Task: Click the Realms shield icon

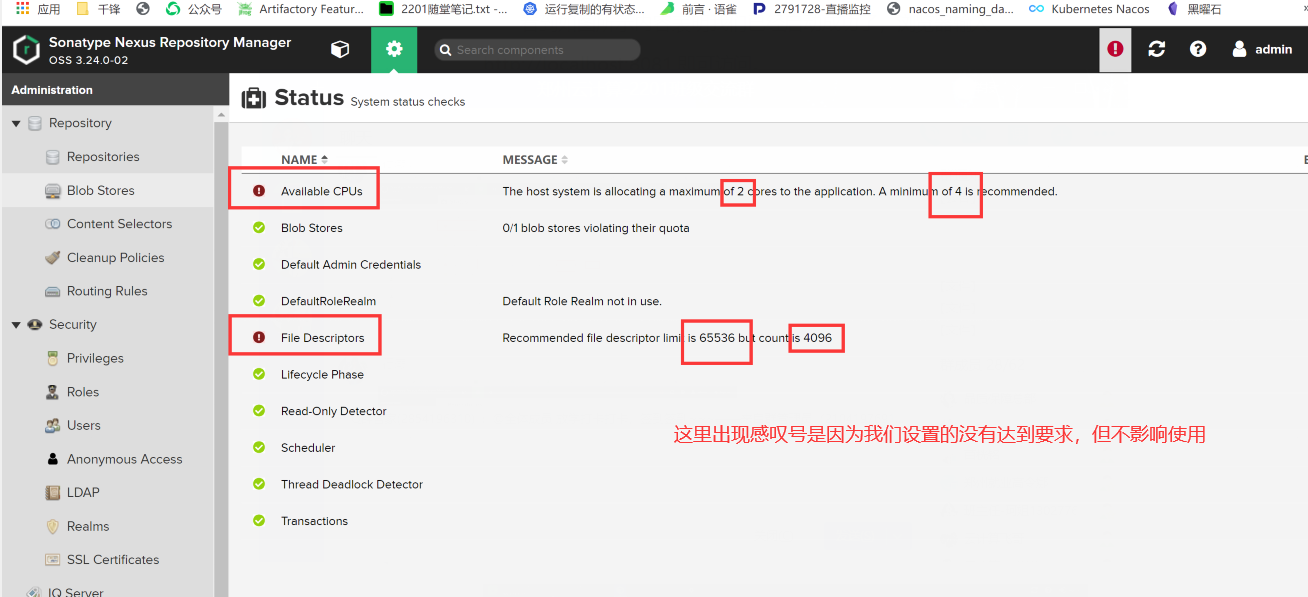Action: click(x=53, y=526)
